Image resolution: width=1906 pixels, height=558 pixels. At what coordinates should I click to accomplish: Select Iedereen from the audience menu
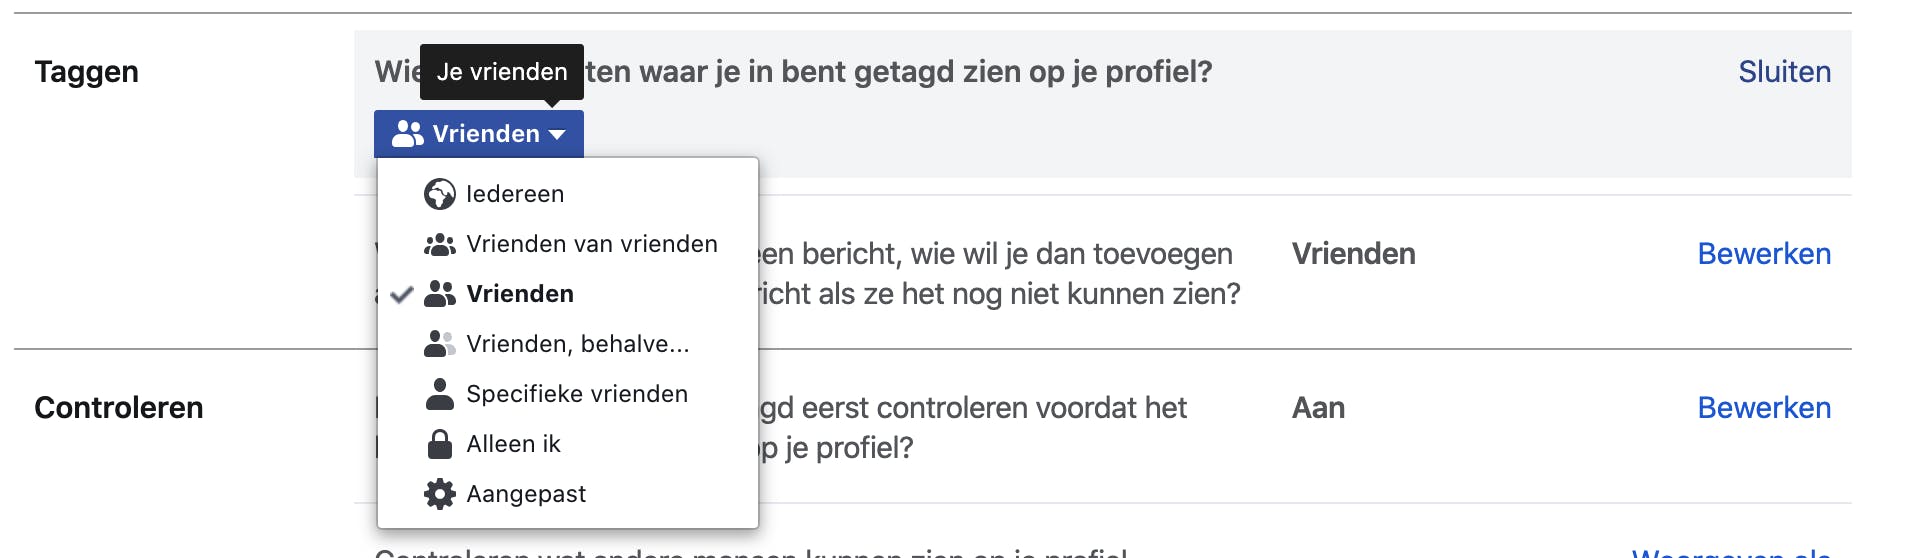tap(515, 194)
